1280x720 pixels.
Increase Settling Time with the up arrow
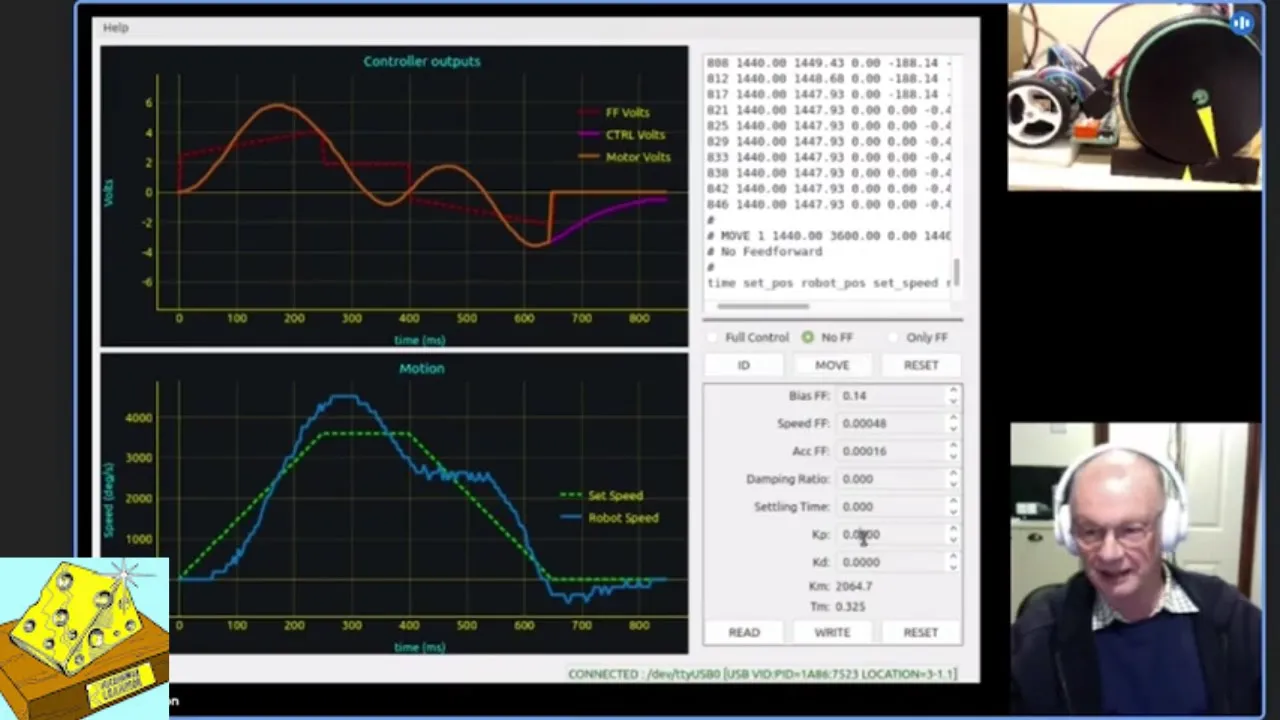[953, 502]
